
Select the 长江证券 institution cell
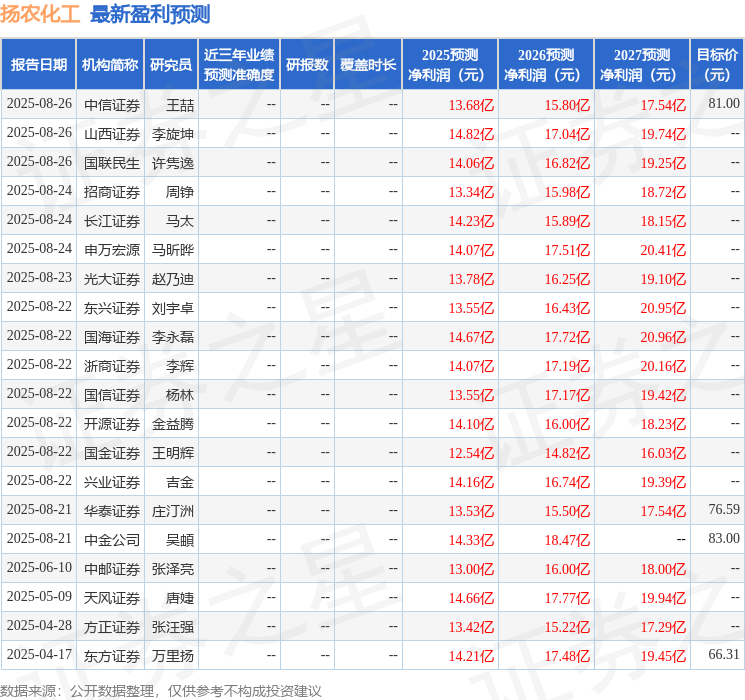coord(112,221)
